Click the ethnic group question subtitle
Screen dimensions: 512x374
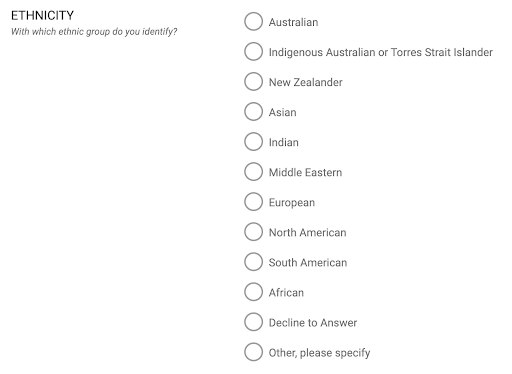[x=94, y=32]
